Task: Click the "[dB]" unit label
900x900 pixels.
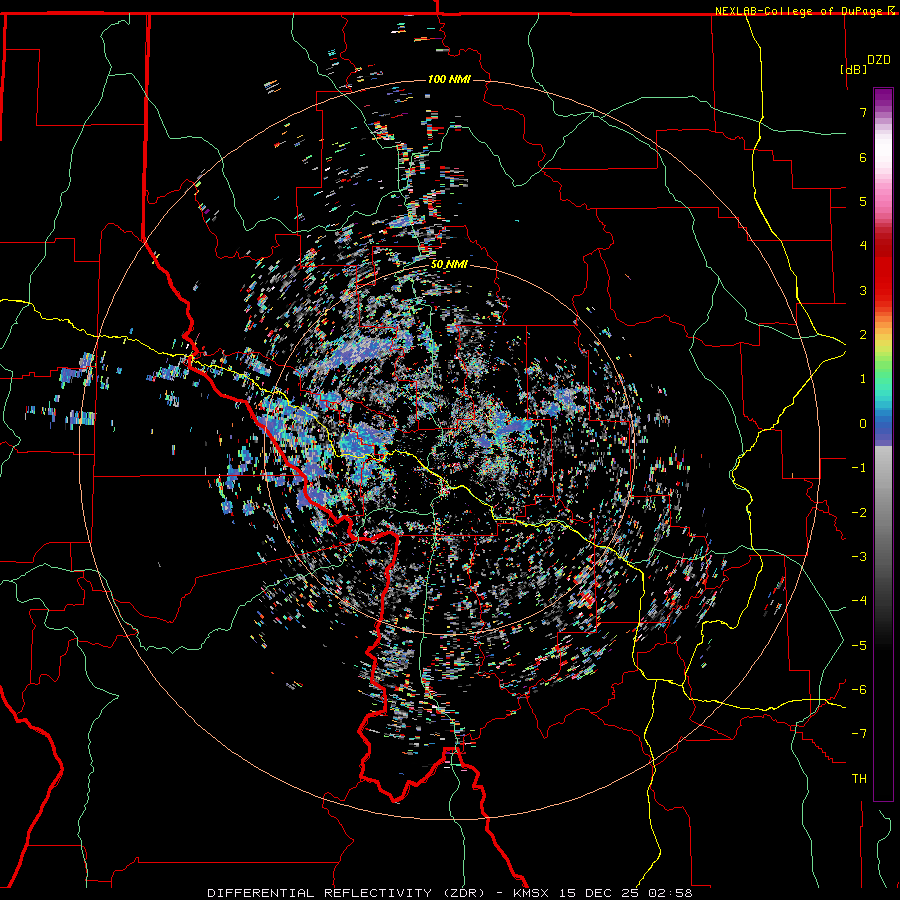Action: click(854, 69)
